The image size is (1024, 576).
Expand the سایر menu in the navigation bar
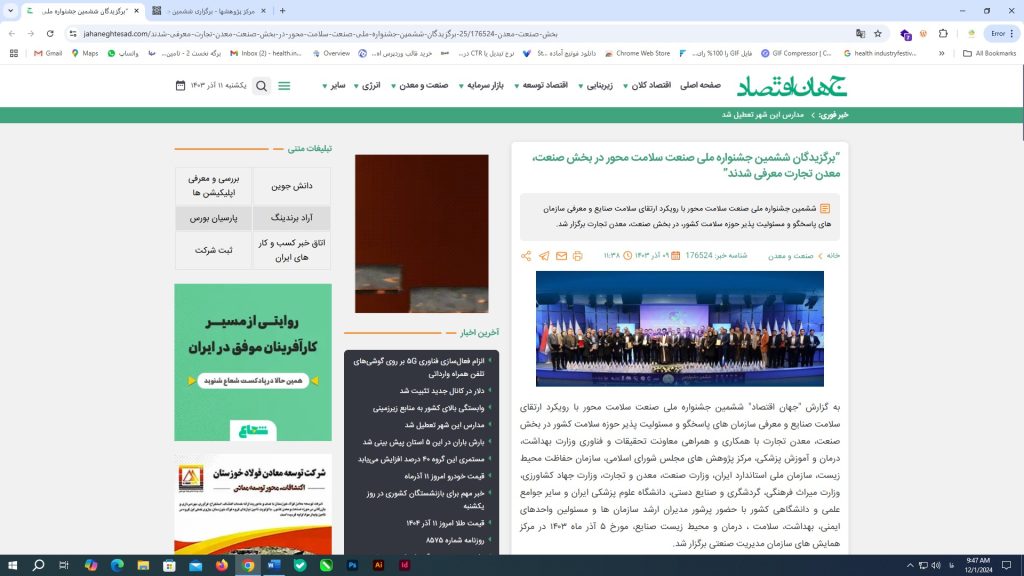click(333, 86)
